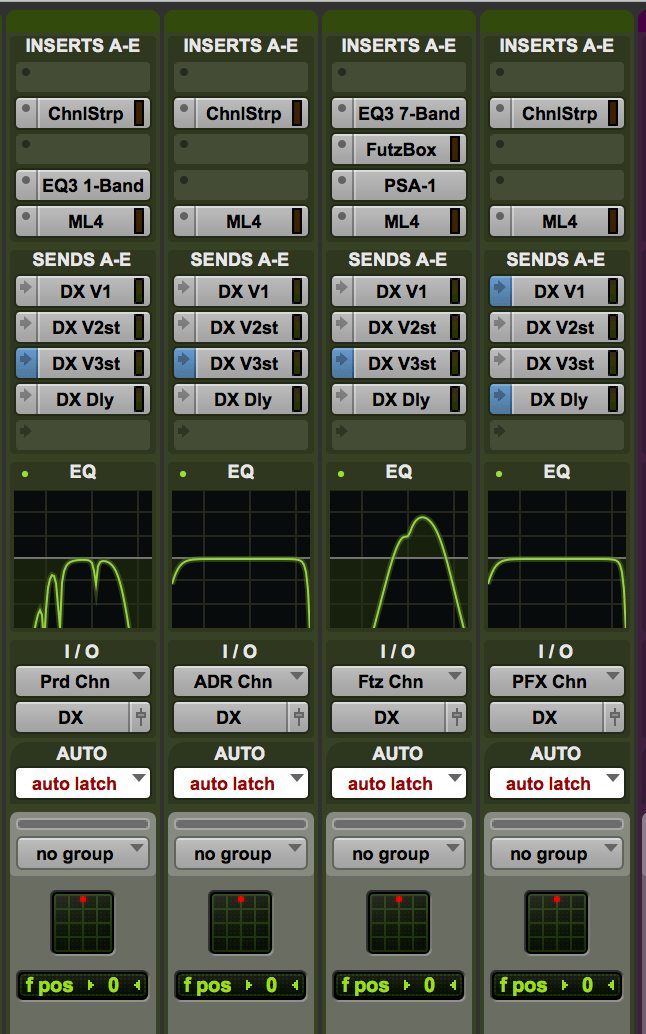Open output window icon on Prd Chn track
646x1034 pixels.
[x=140, y=717]
